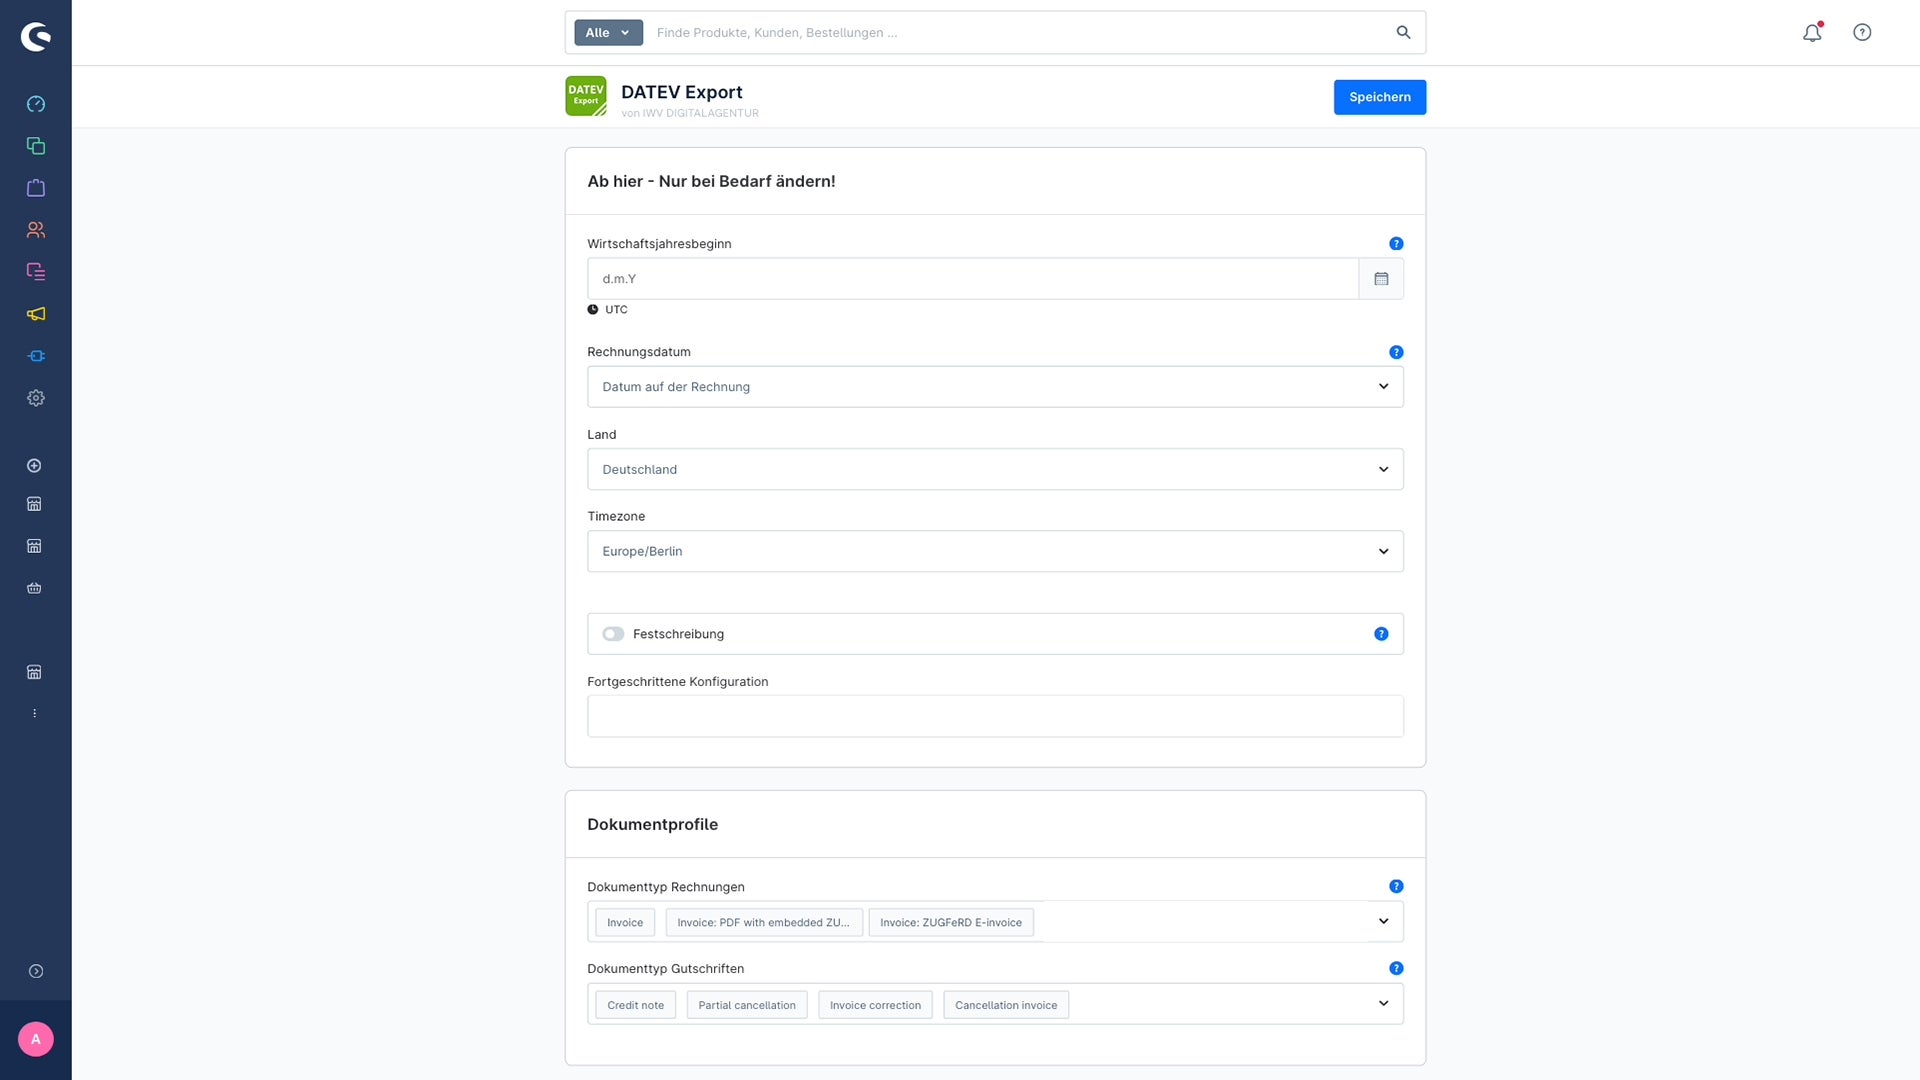
Task: Open the Customers icon in sidebar
Action: (36, 230)
